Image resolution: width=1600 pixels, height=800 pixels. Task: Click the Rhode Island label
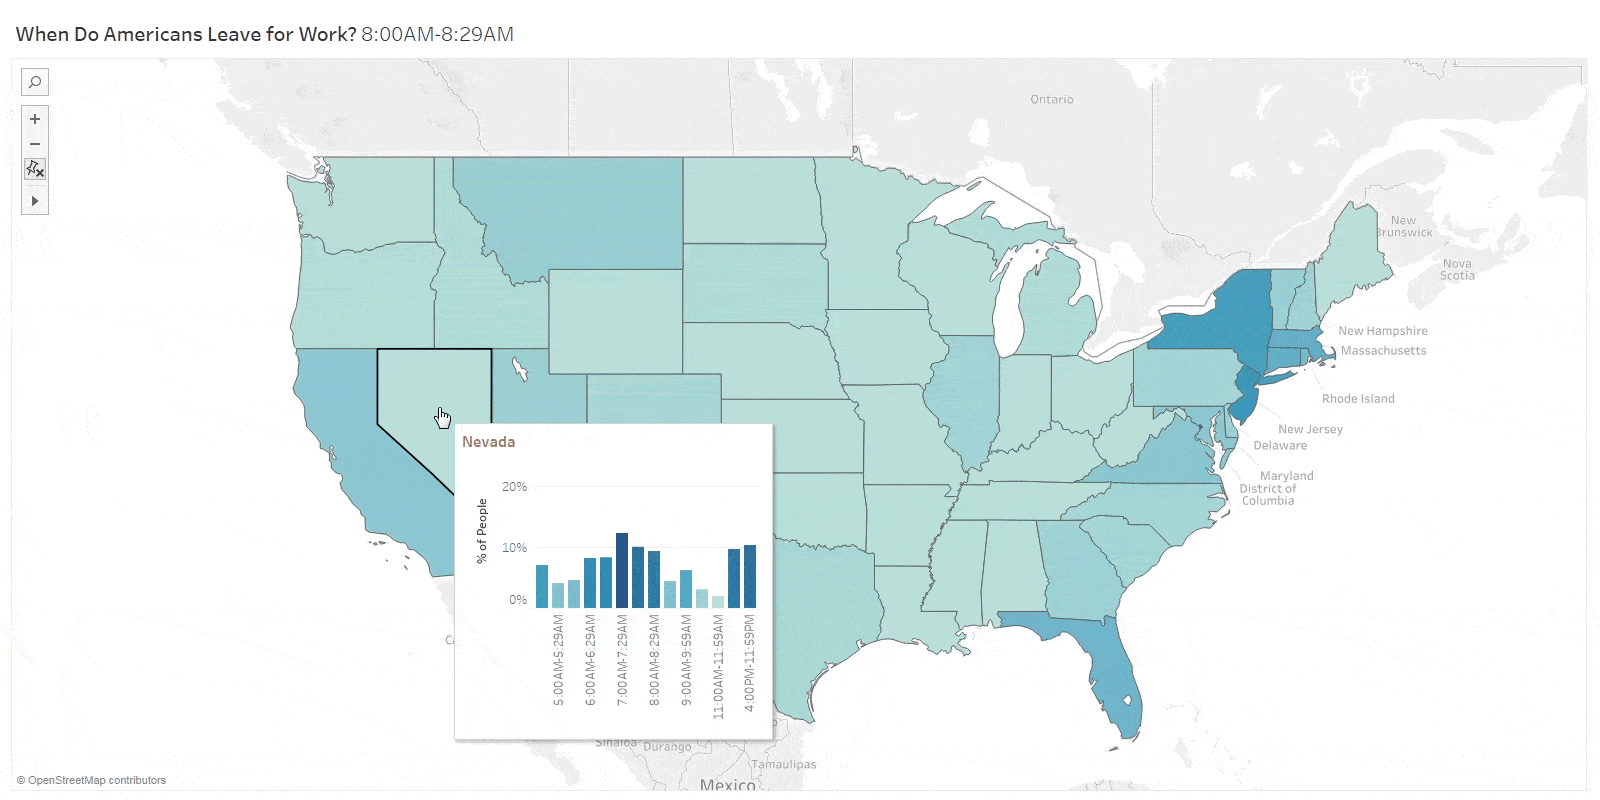(x=1357, y=399)
